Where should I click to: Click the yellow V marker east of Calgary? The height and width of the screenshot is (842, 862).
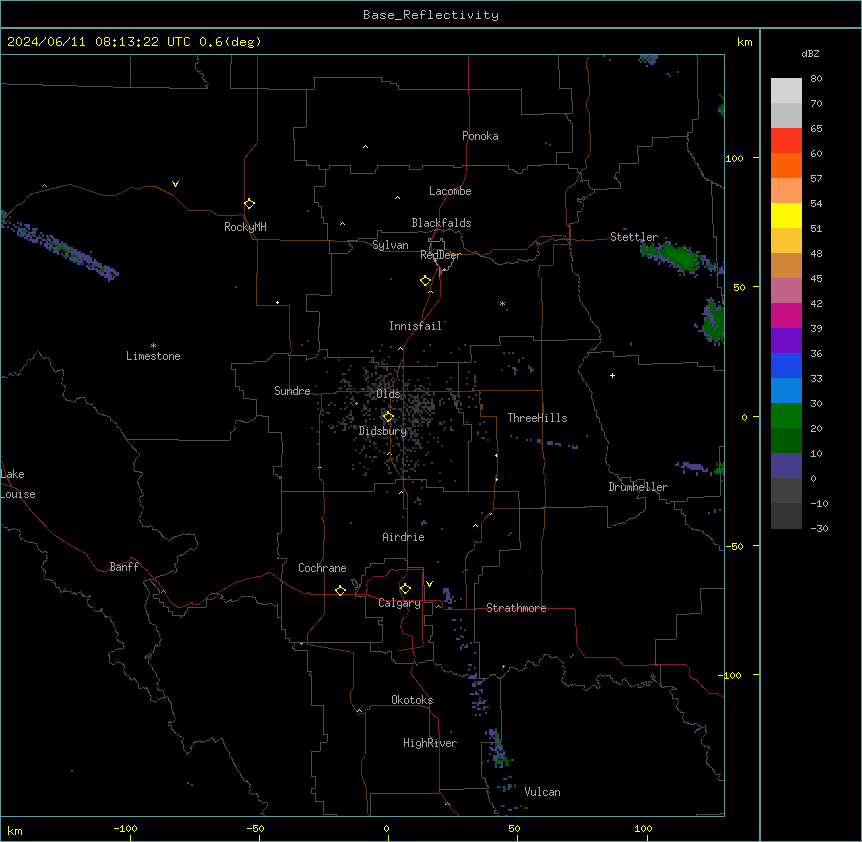[429, 584]
